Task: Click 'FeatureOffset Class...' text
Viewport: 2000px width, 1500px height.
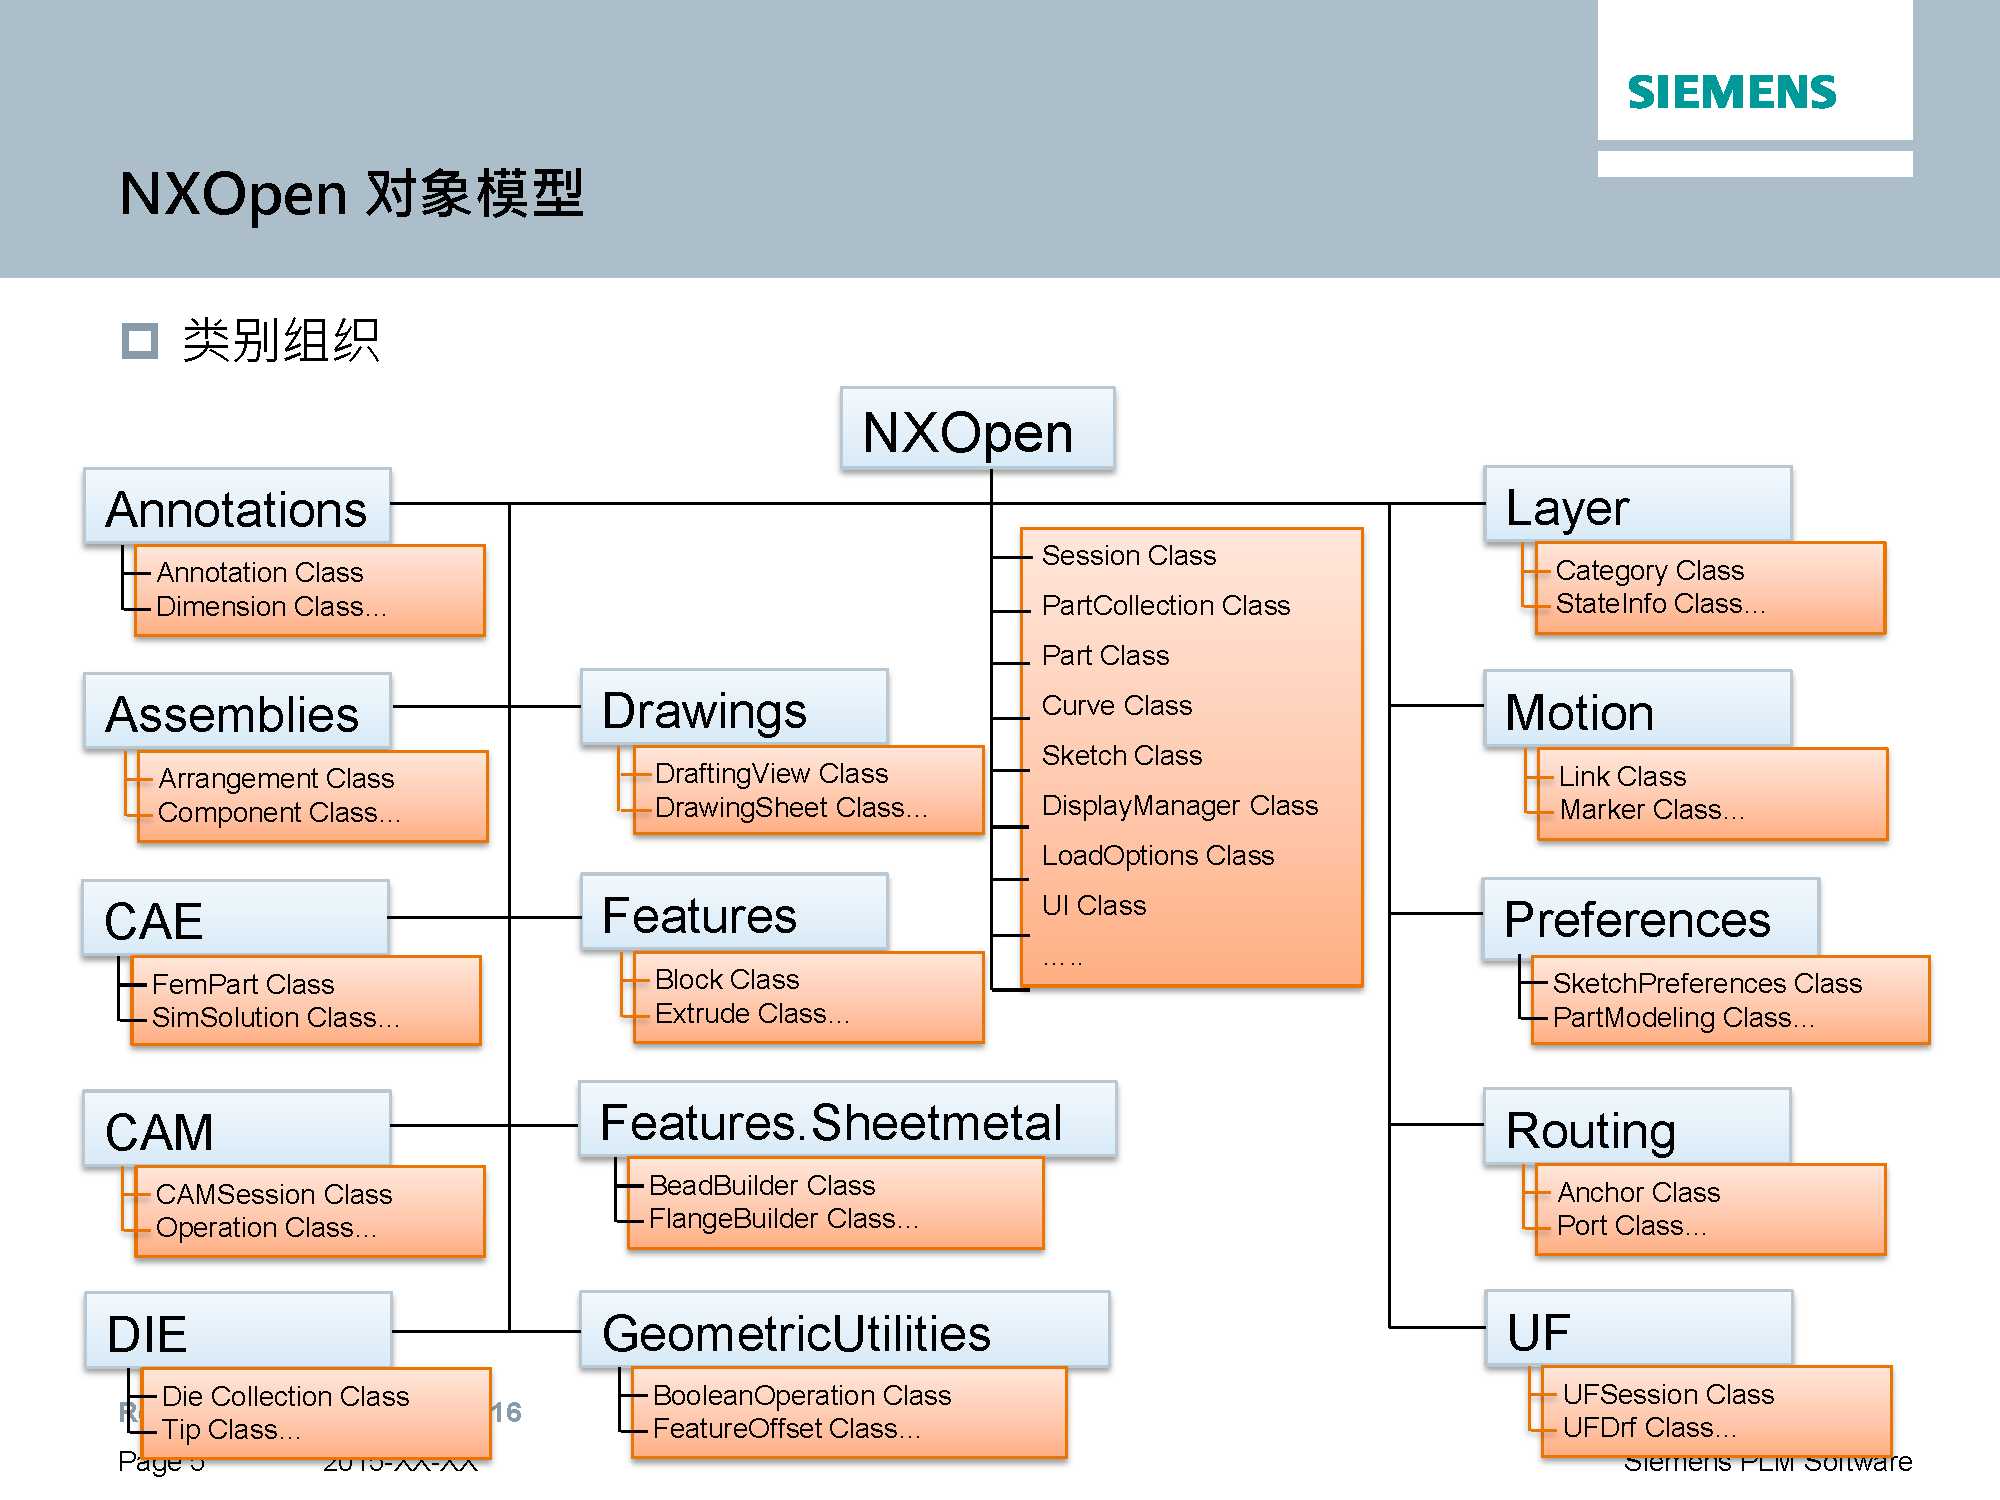Action: coord(787,1428)
